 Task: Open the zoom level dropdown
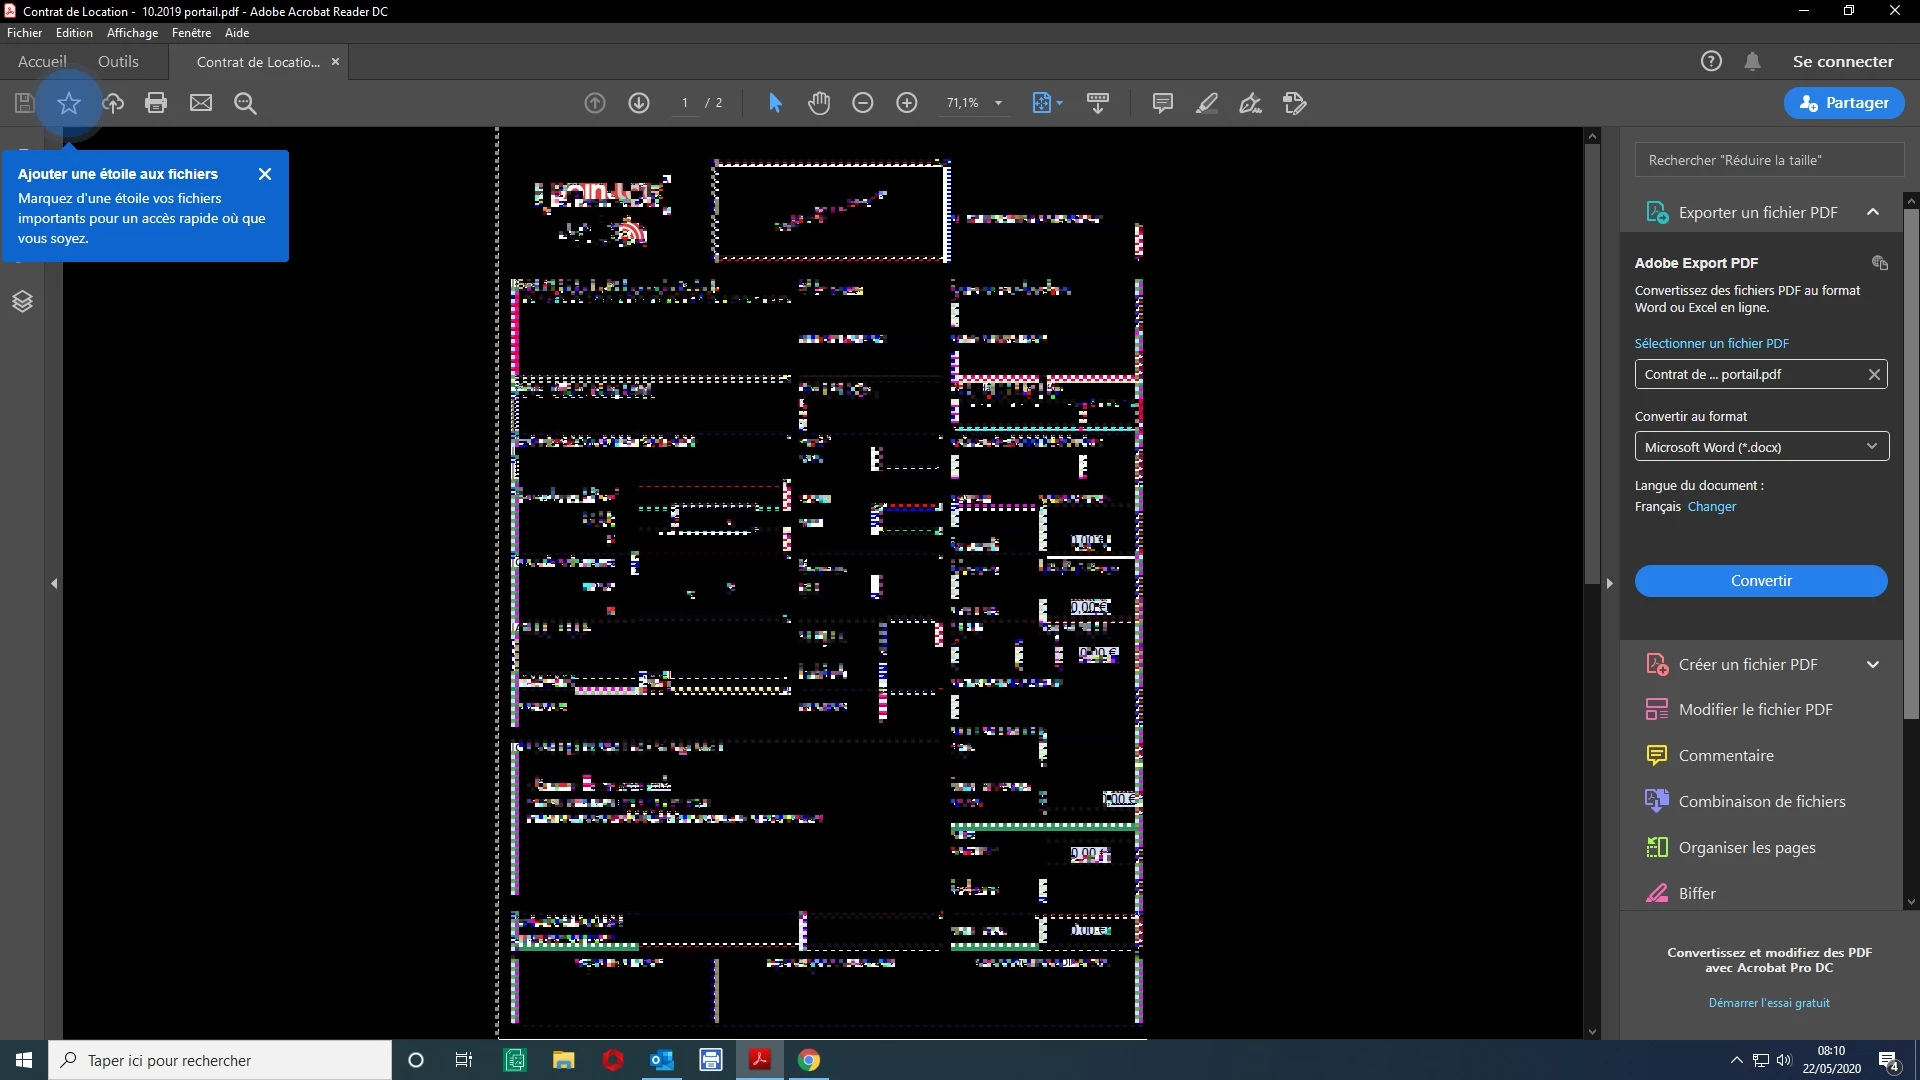pyautogui.click(x=998, y=103)
